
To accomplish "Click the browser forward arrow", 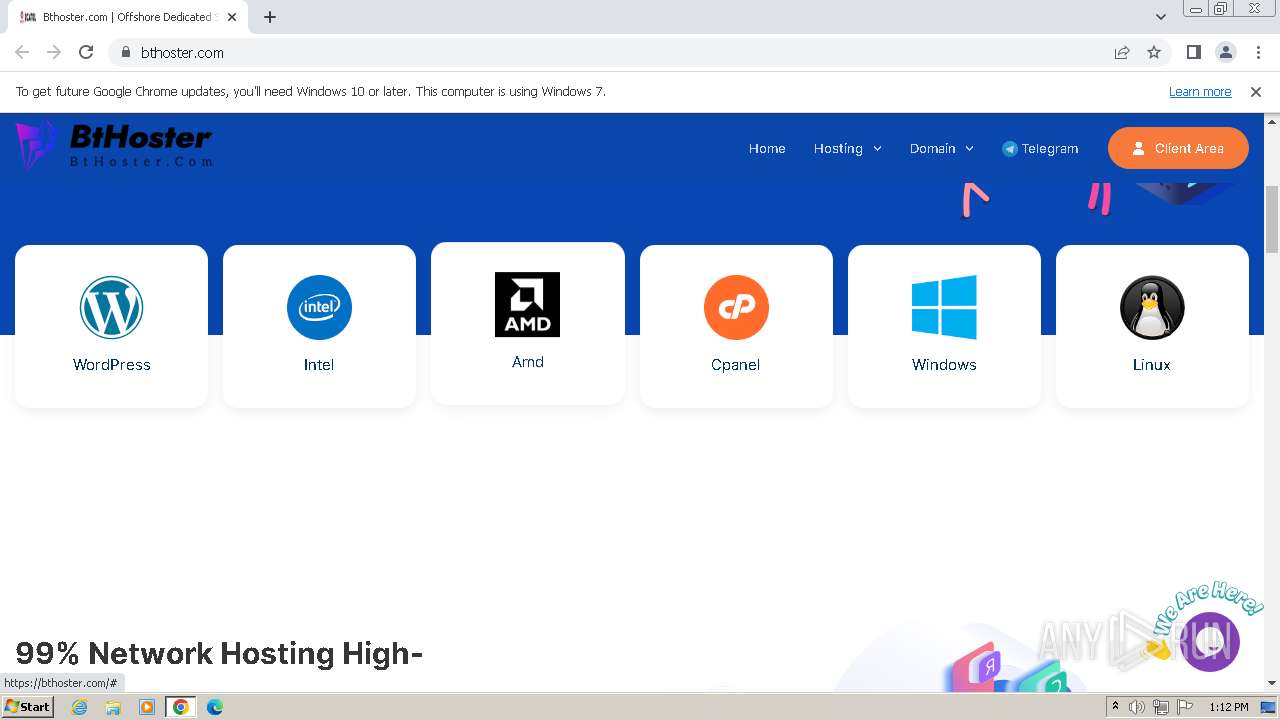I will tap(54, 52).
